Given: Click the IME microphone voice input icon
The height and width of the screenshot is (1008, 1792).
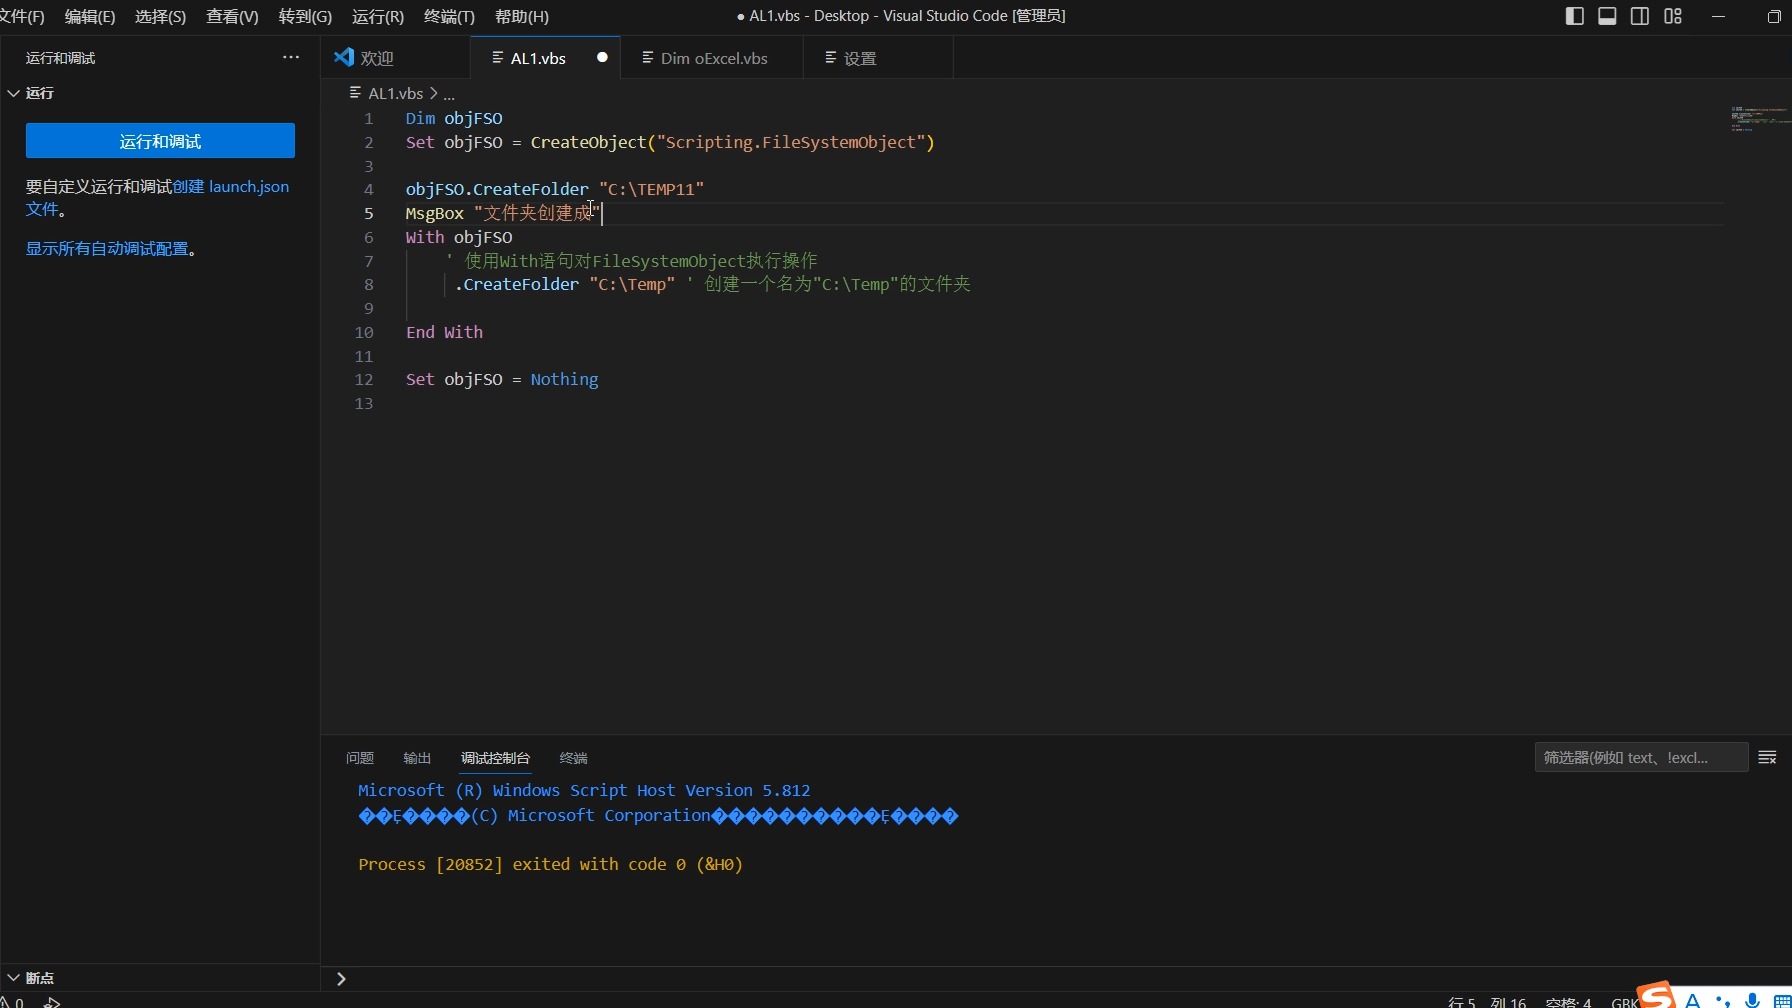Looking at the screenshot, I should 1752,1000.
